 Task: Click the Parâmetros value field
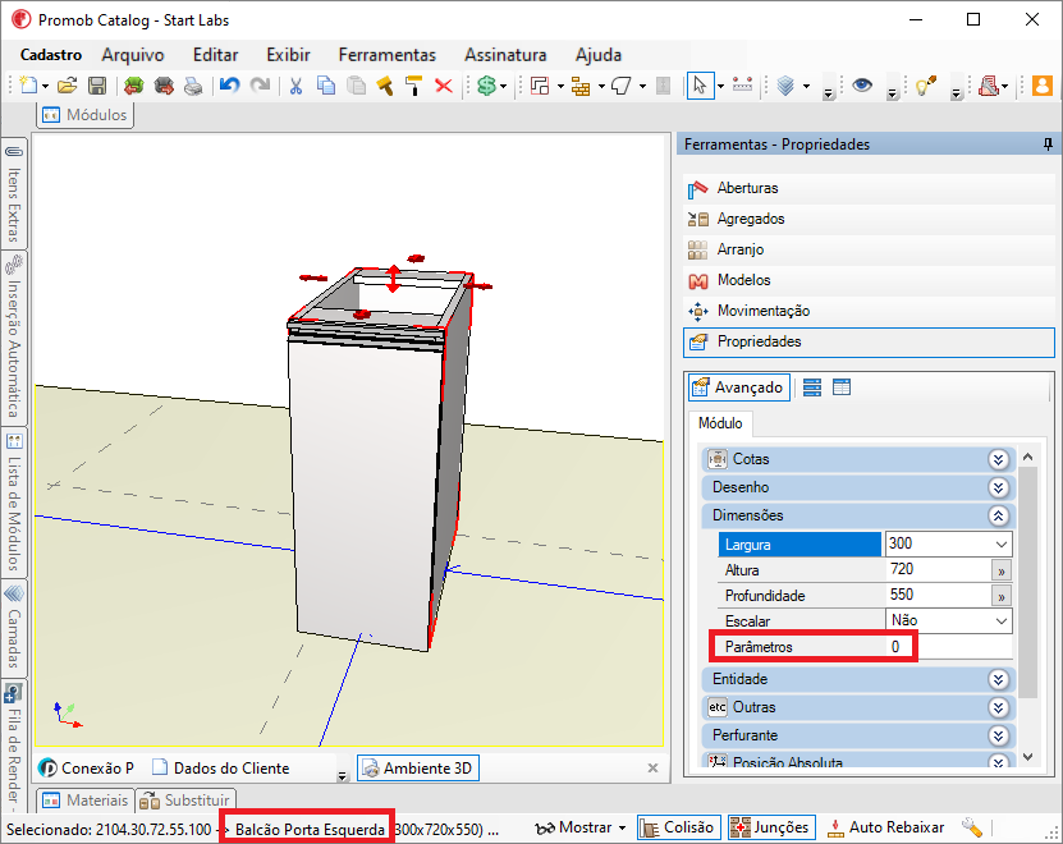click(949, 647)
